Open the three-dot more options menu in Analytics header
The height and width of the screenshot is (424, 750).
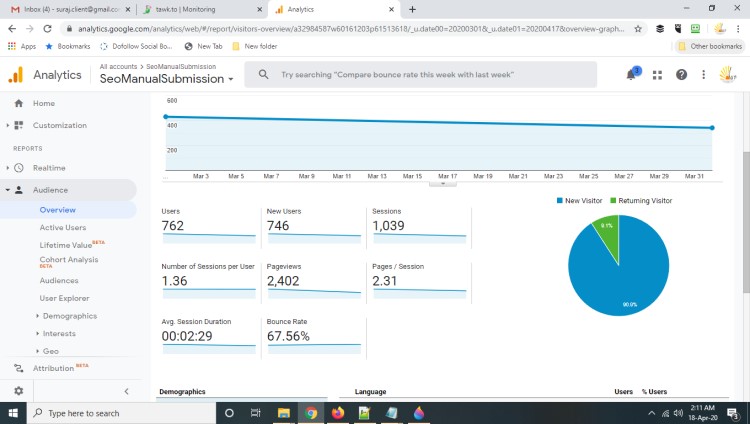703,75
